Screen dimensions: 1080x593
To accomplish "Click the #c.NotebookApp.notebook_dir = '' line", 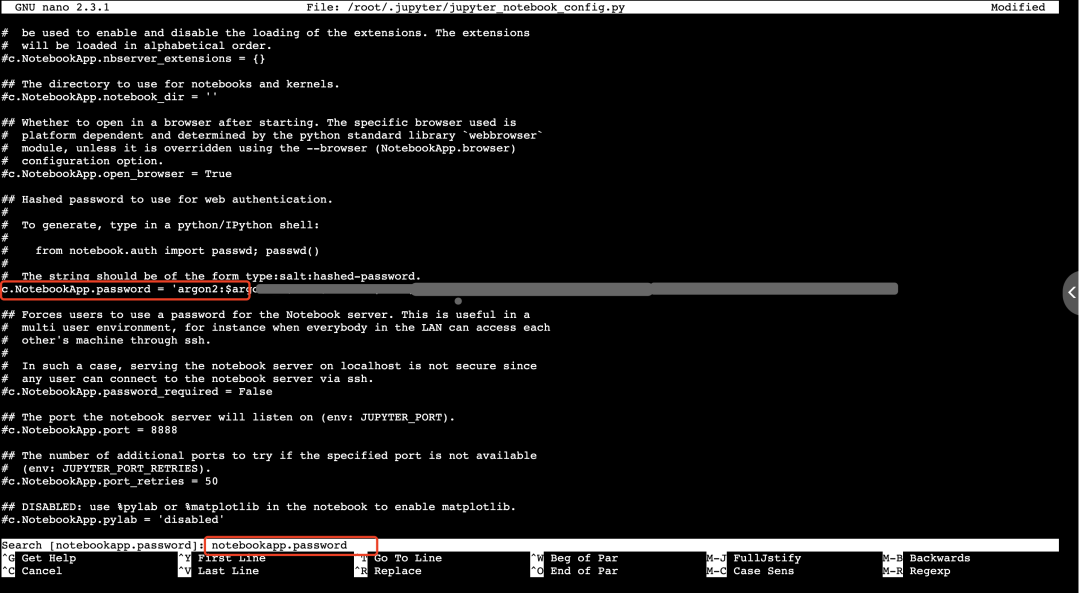I will [110, 97].
